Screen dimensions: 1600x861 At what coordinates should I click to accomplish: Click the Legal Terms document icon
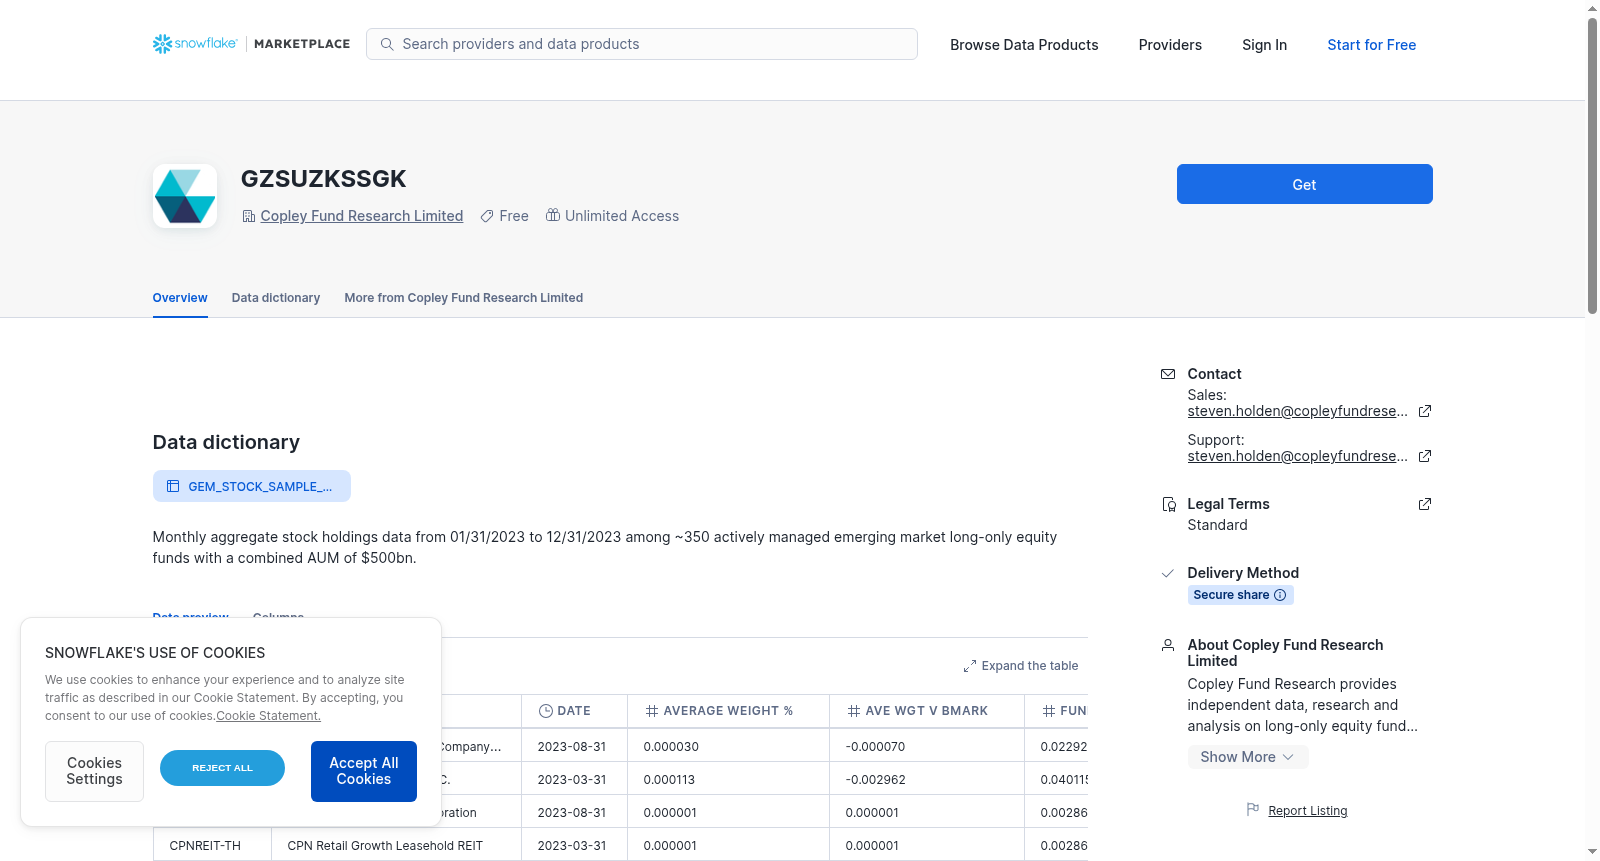click(x=1168, y=504)
